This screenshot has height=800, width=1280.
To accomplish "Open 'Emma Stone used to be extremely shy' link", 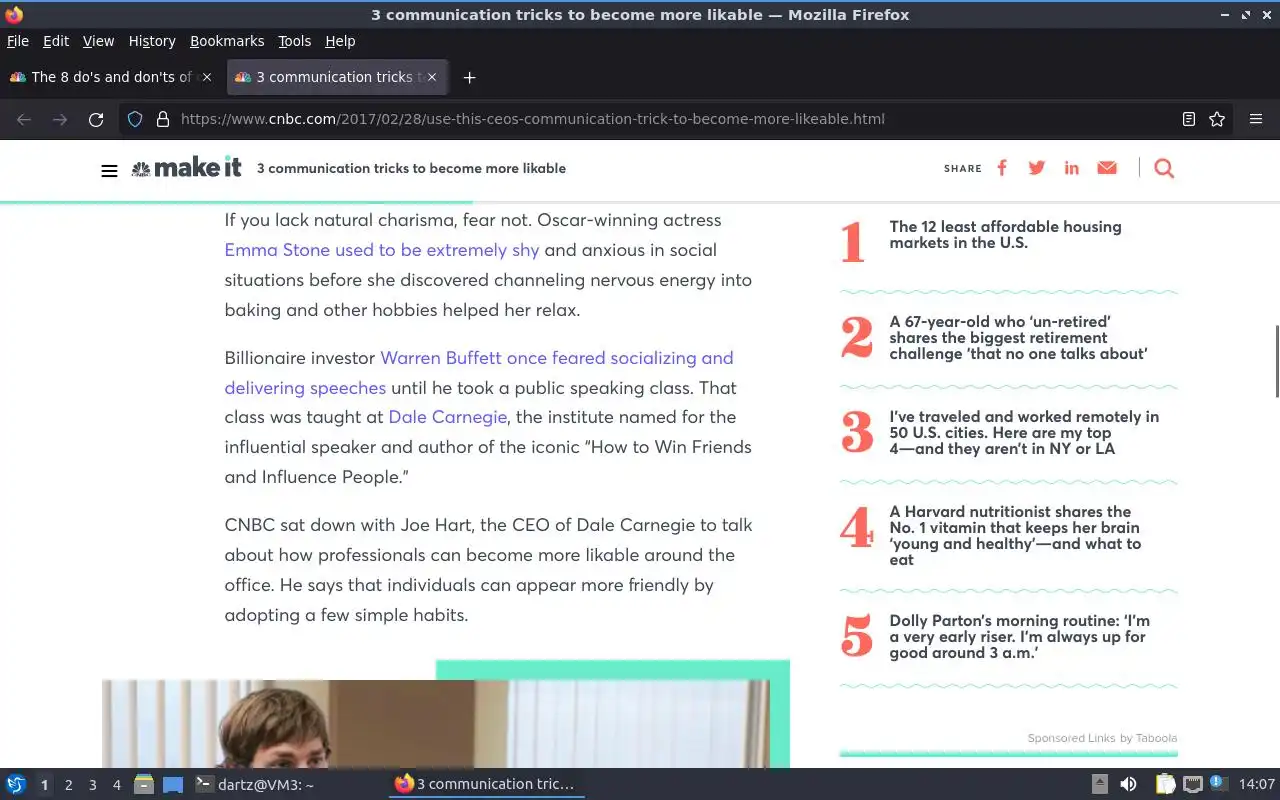I will 382,250.
